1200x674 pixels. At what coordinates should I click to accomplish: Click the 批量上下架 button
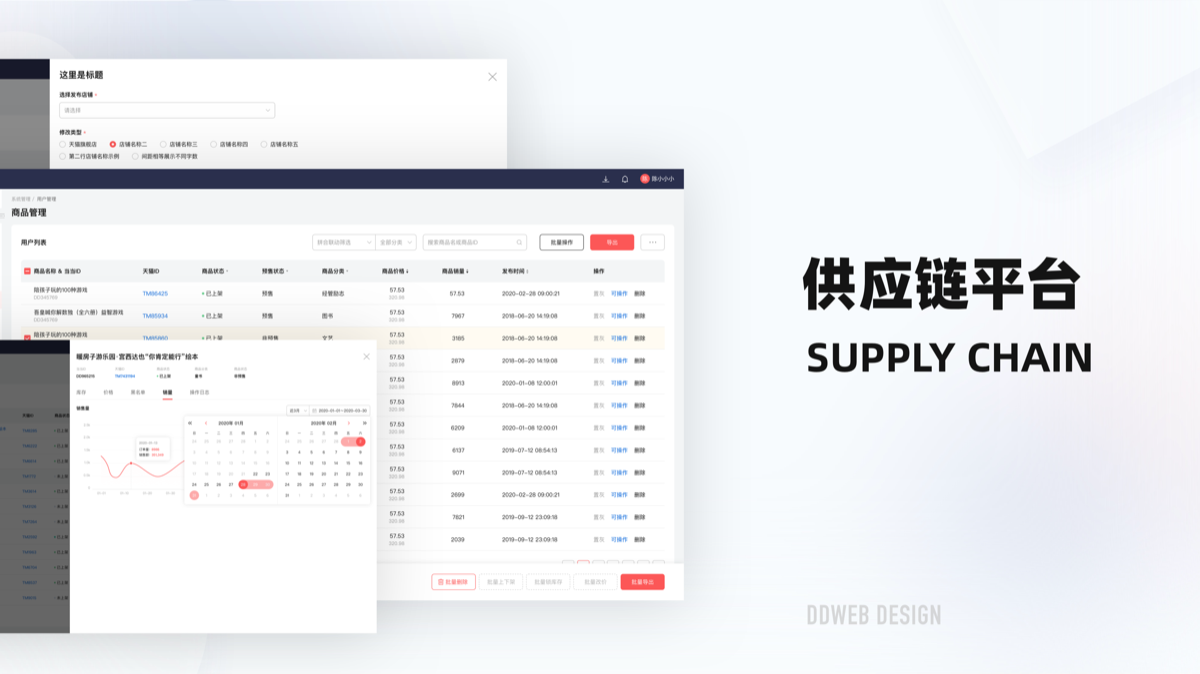pyautogui.click(x=501, y=582)
